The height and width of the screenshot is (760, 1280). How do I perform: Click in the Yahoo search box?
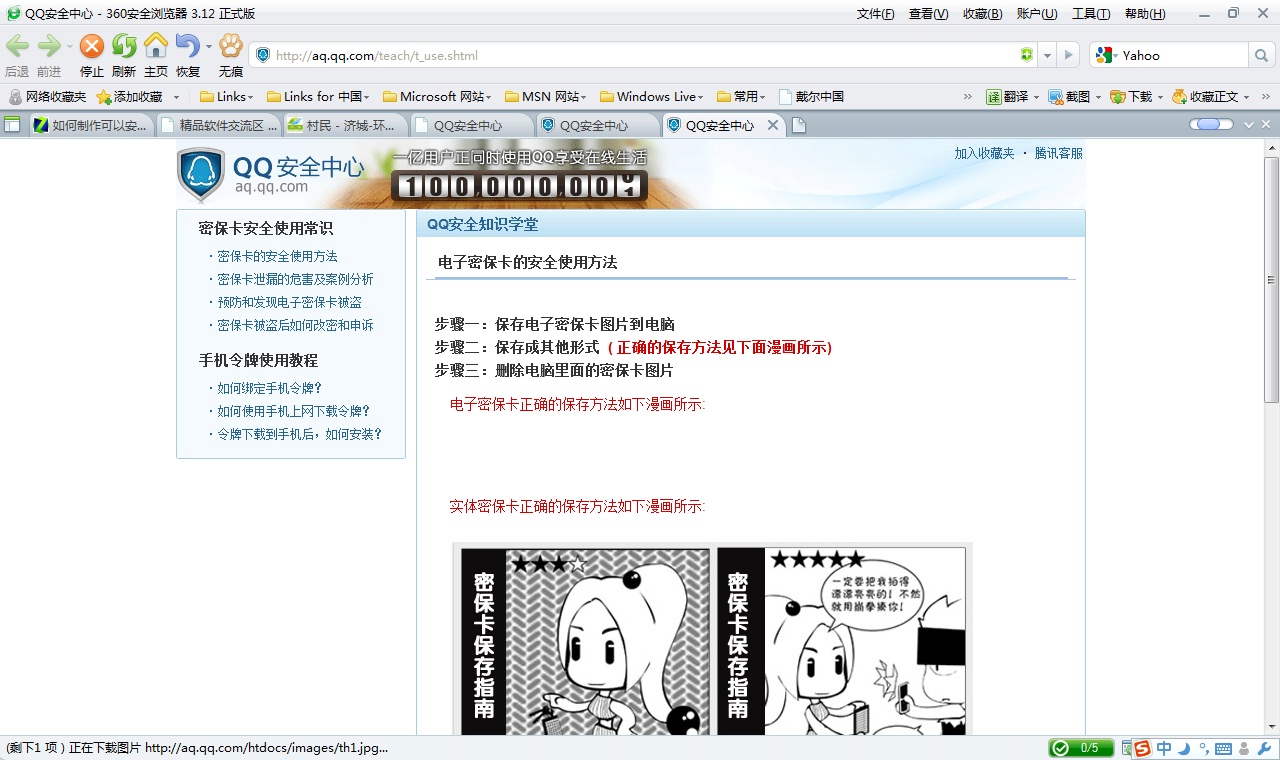tap(1183, 56)
